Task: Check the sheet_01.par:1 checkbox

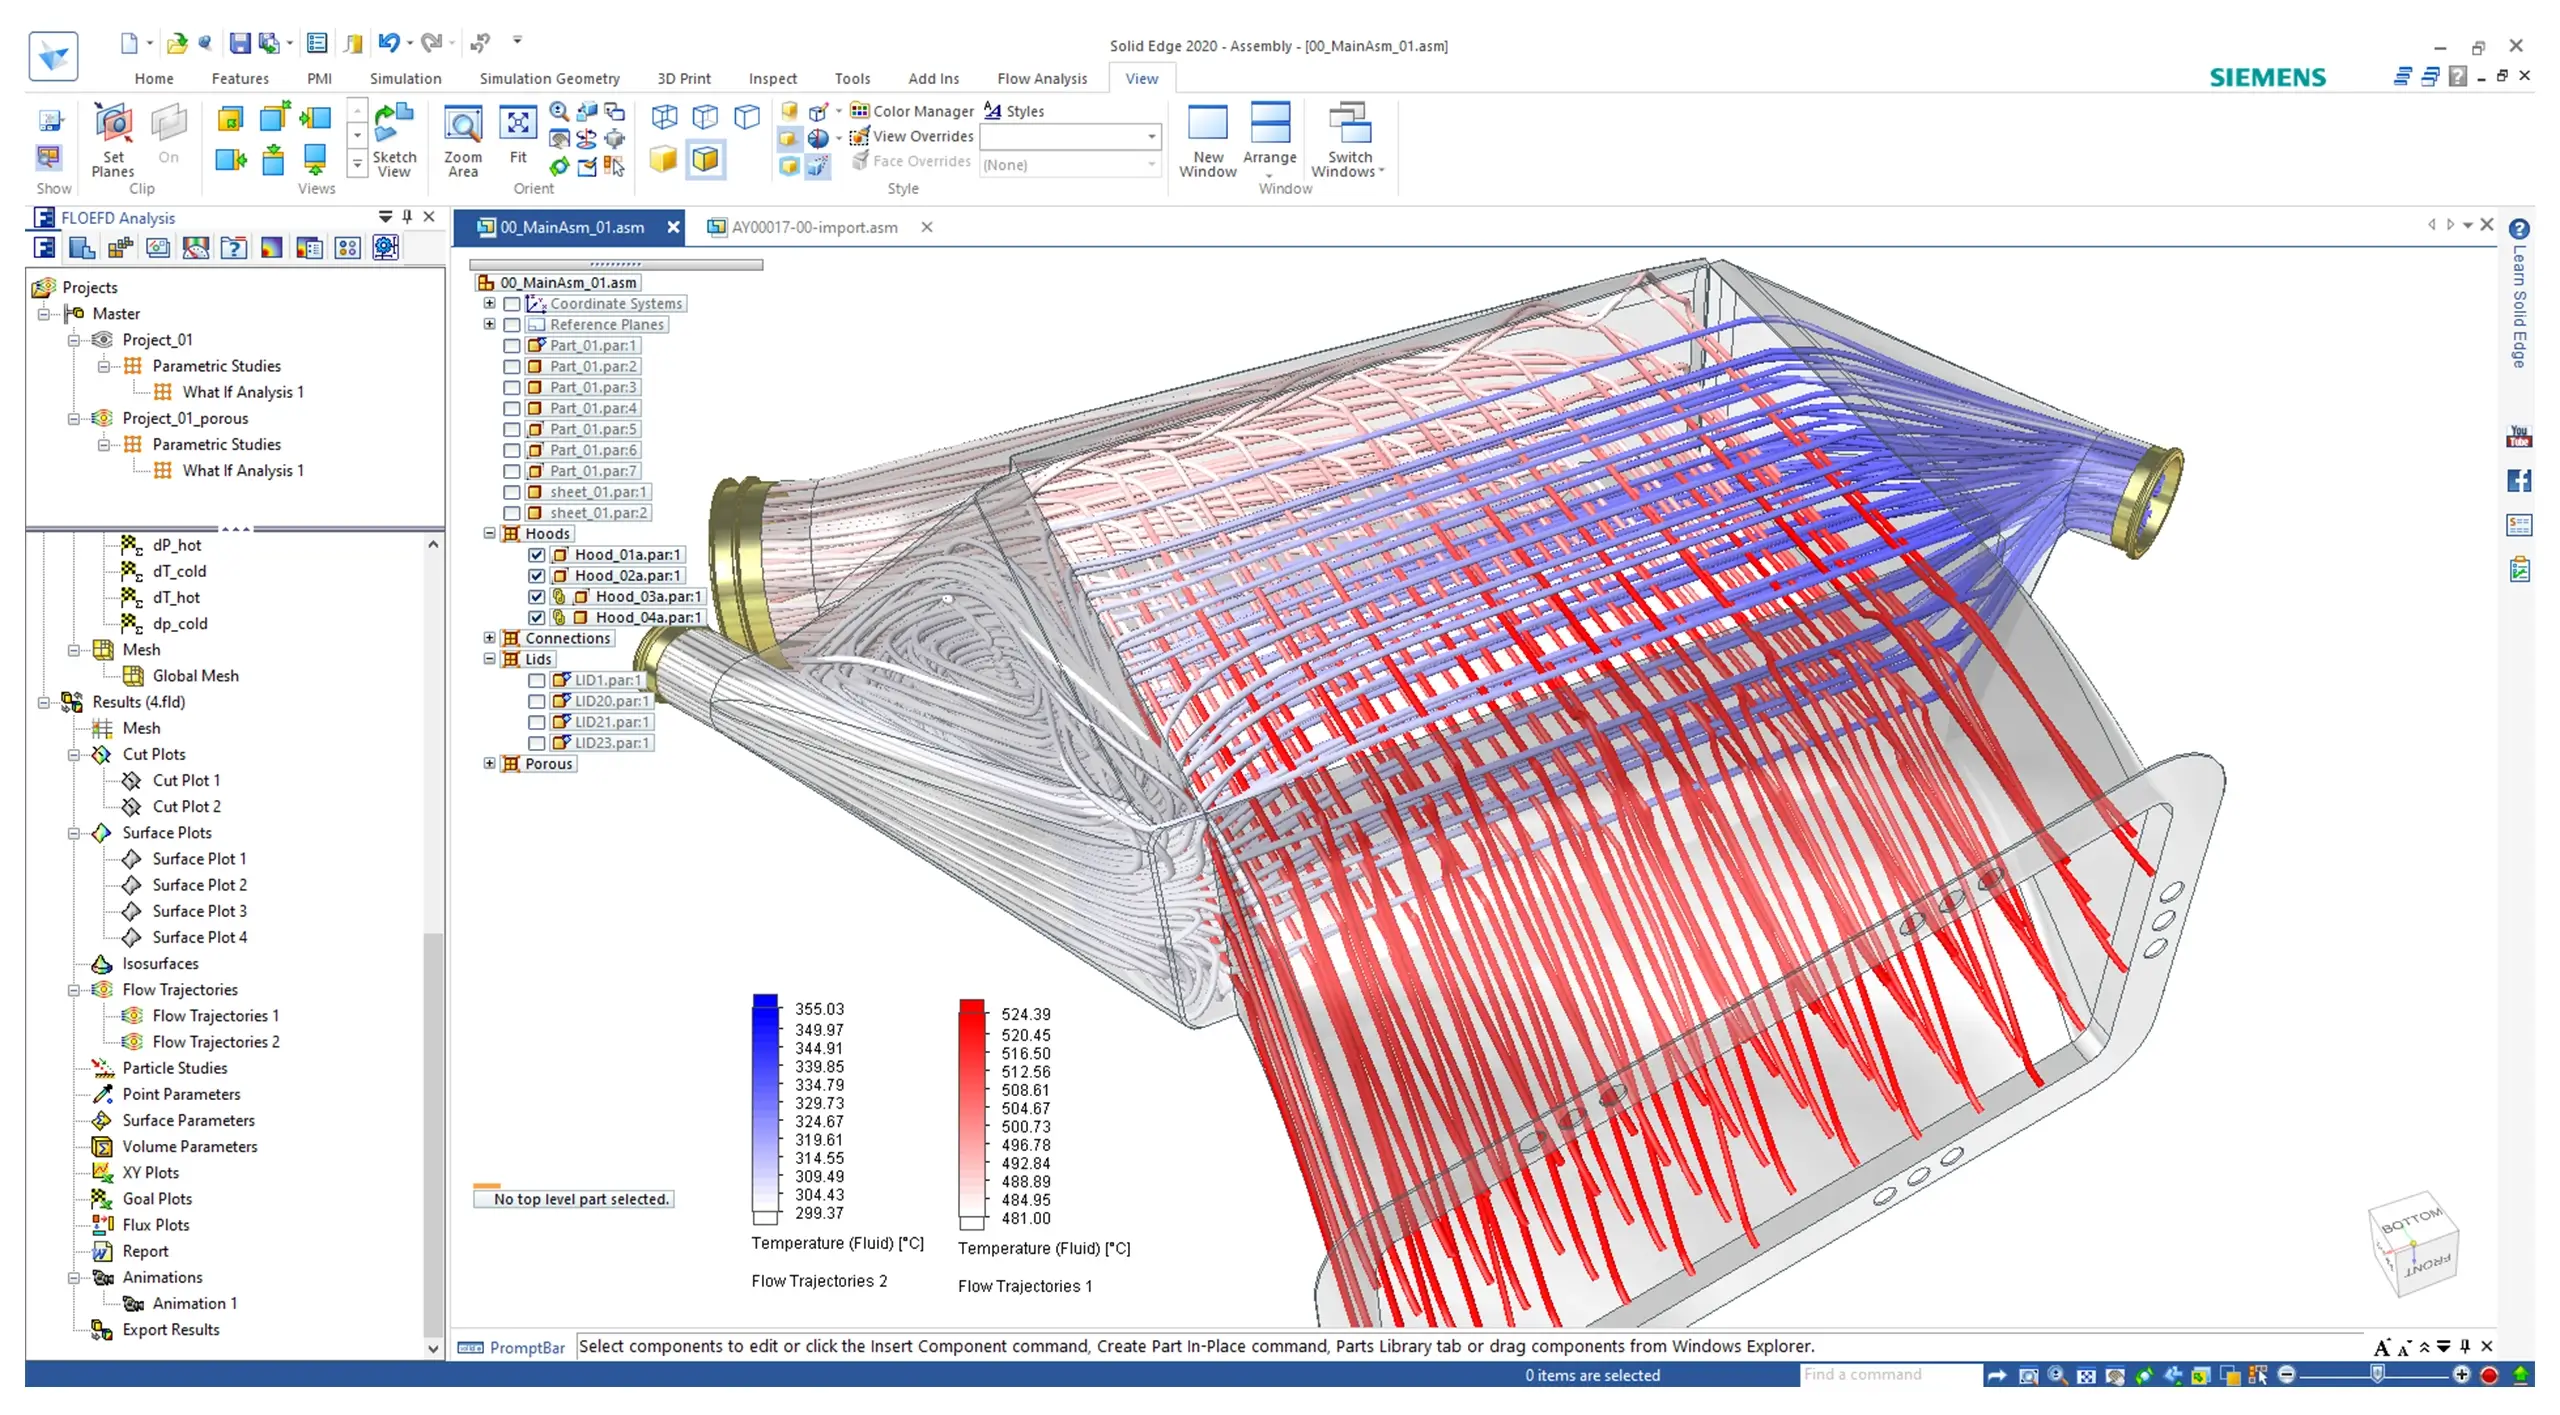Action: (x=512, y=492)
